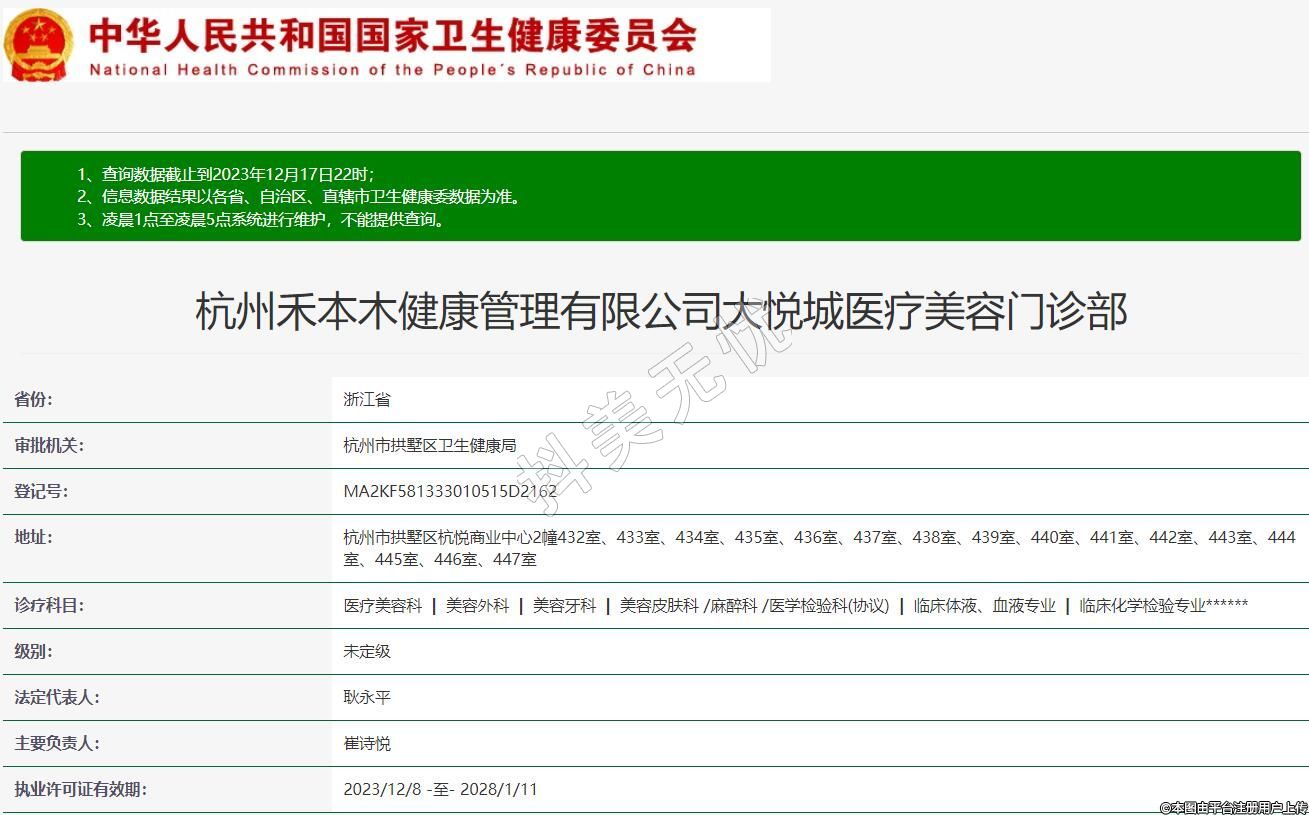Select legal representative name 耿永平
Screen dimensions: 1309x815
(x=367, y=697)
